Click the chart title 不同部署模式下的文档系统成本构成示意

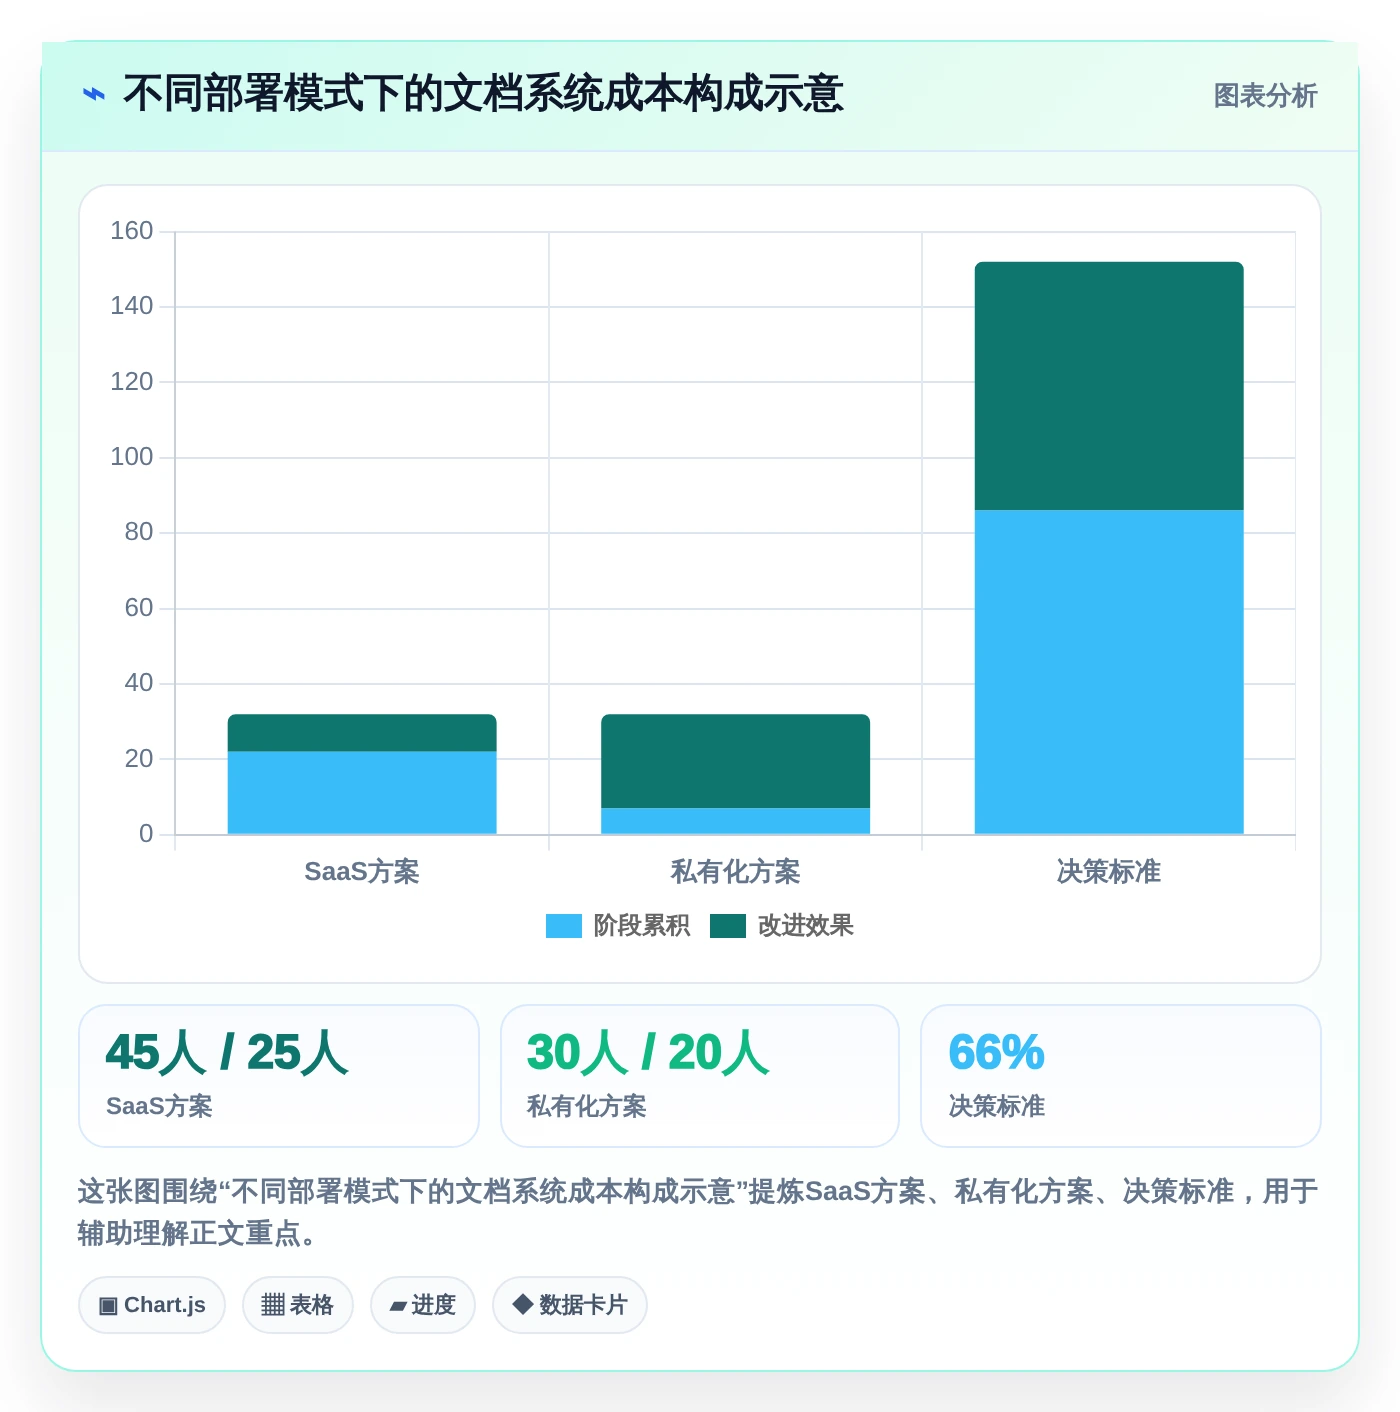(x=483, y=94)
